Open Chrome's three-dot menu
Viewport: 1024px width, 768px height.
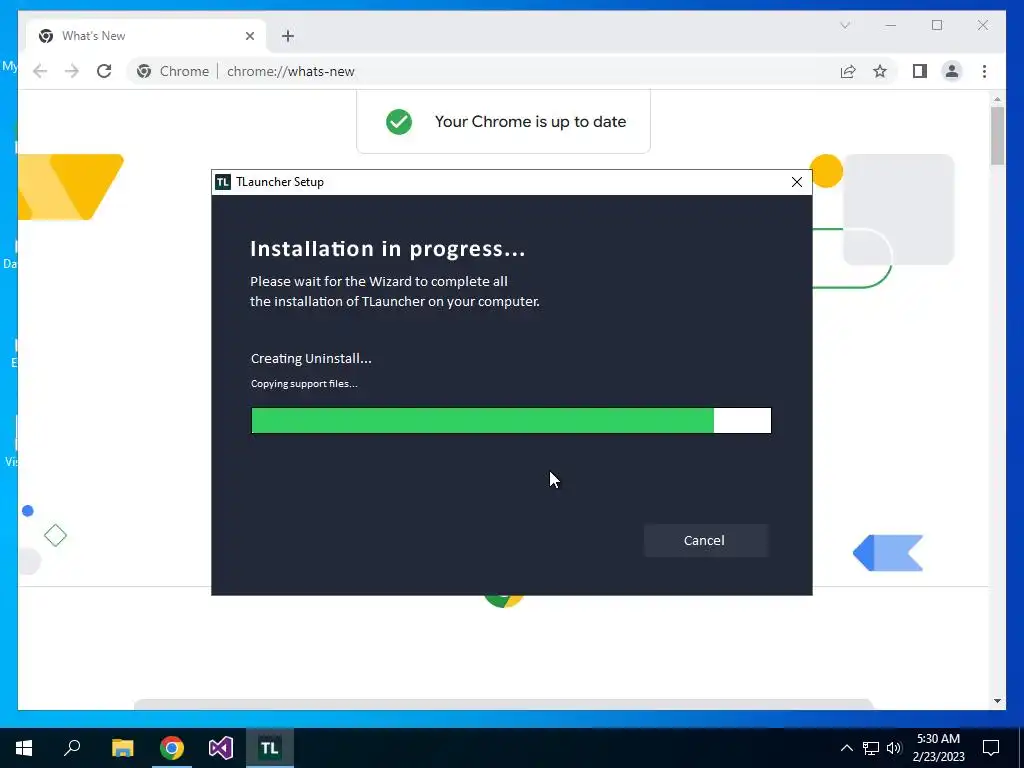(x=984, y=71)
